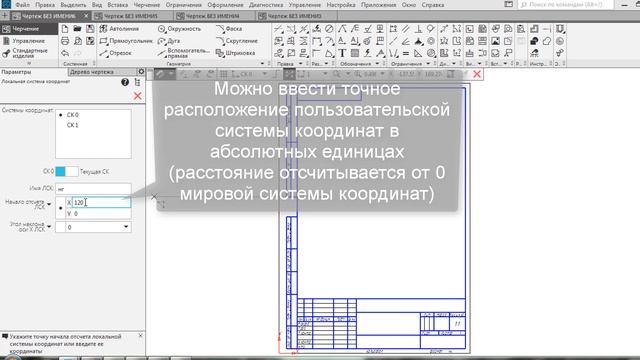
Task: Click the diameter symbol icon
Action: 329,29
